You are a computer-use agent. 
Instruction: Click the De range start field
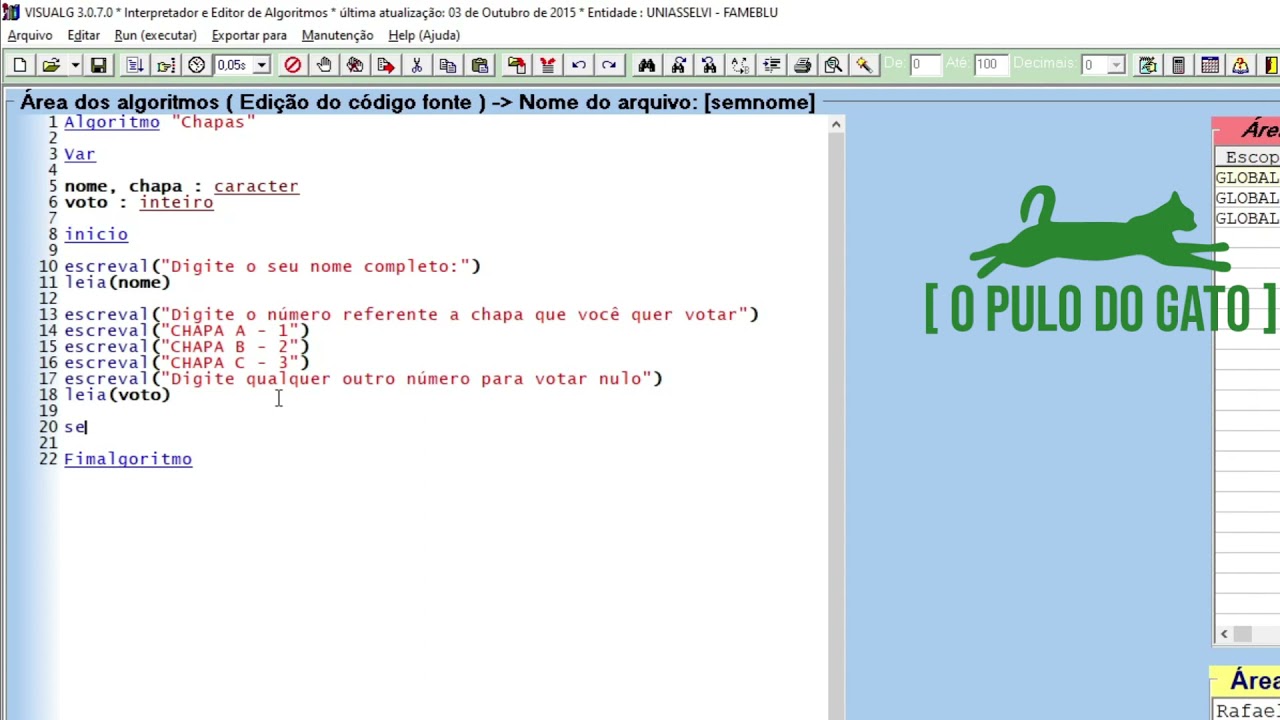[x=925, y=65]
